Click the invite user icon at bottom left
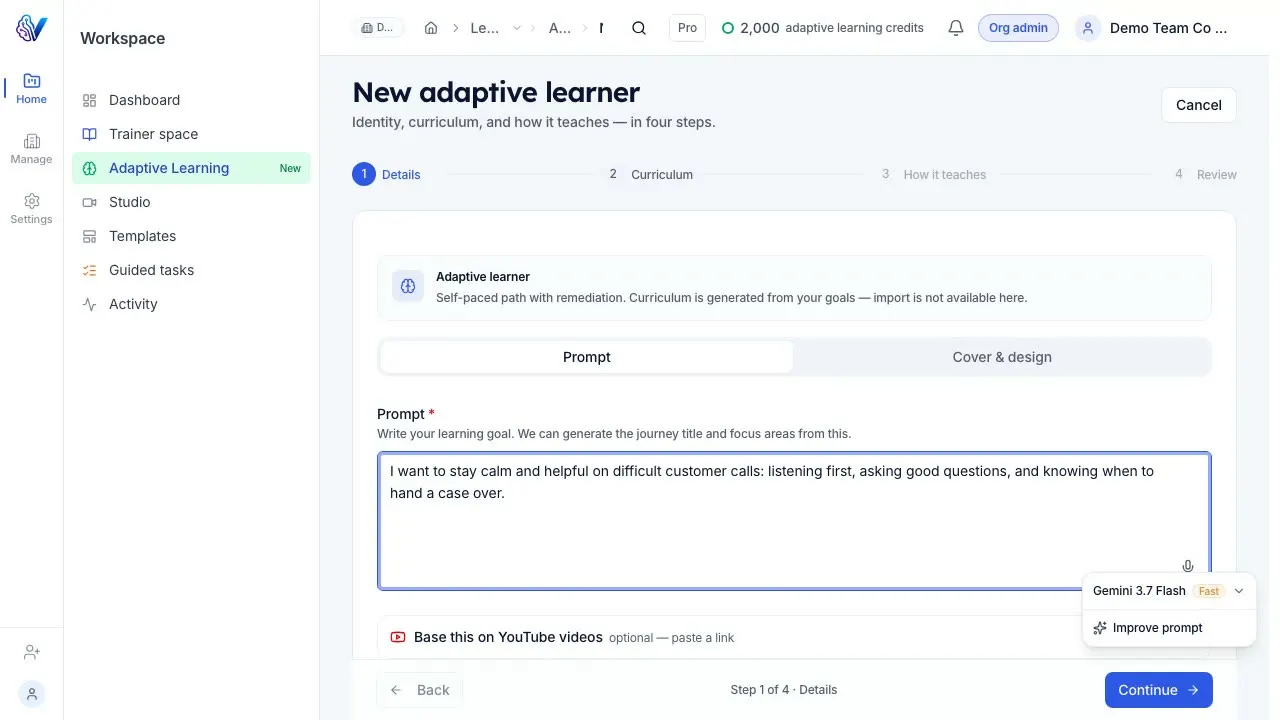Viewport: 1280px width, 720px height. [31, 652]
